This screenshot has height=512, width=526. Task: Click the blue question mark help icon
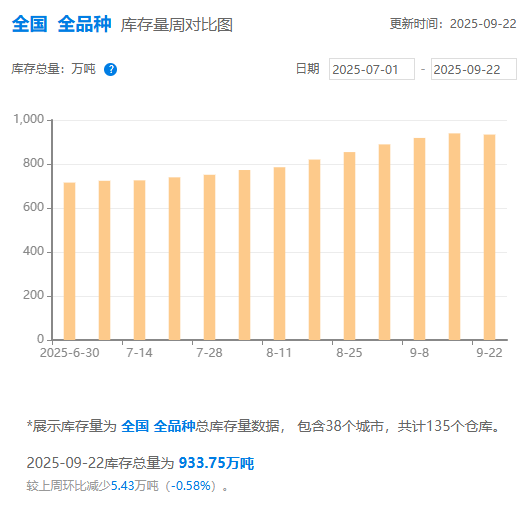pyautogui.click(x=110, y=69)
